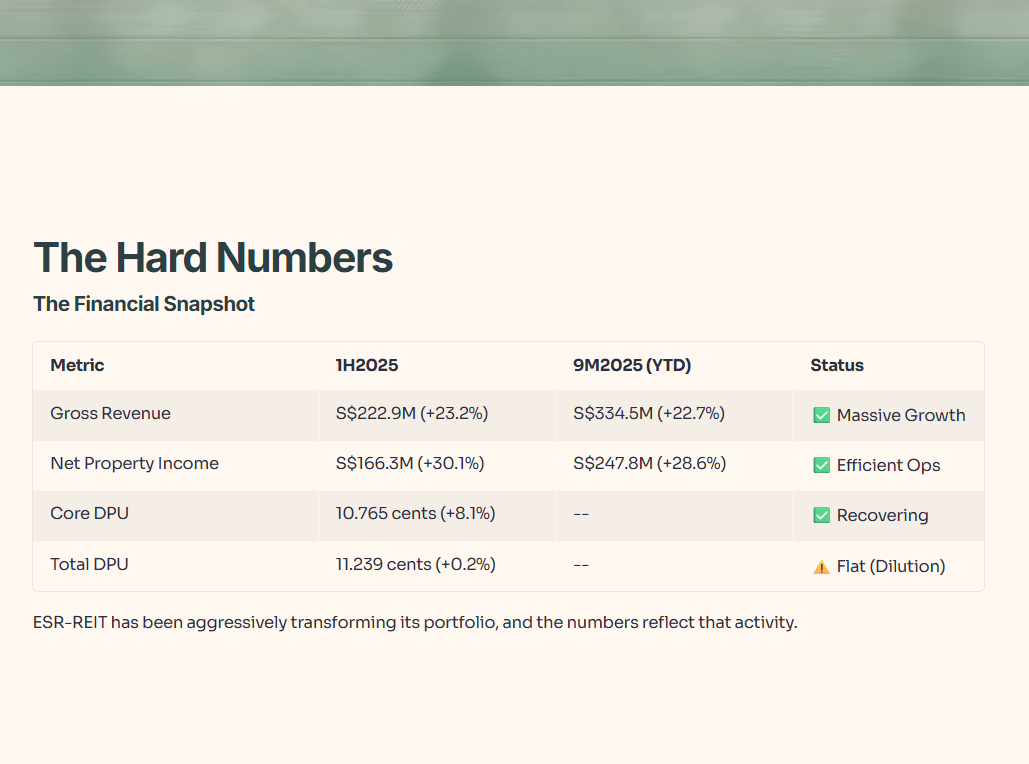Click the green banner image at top
The image size is (1029, 764).
pyautogui.click(x=514, y=43)
